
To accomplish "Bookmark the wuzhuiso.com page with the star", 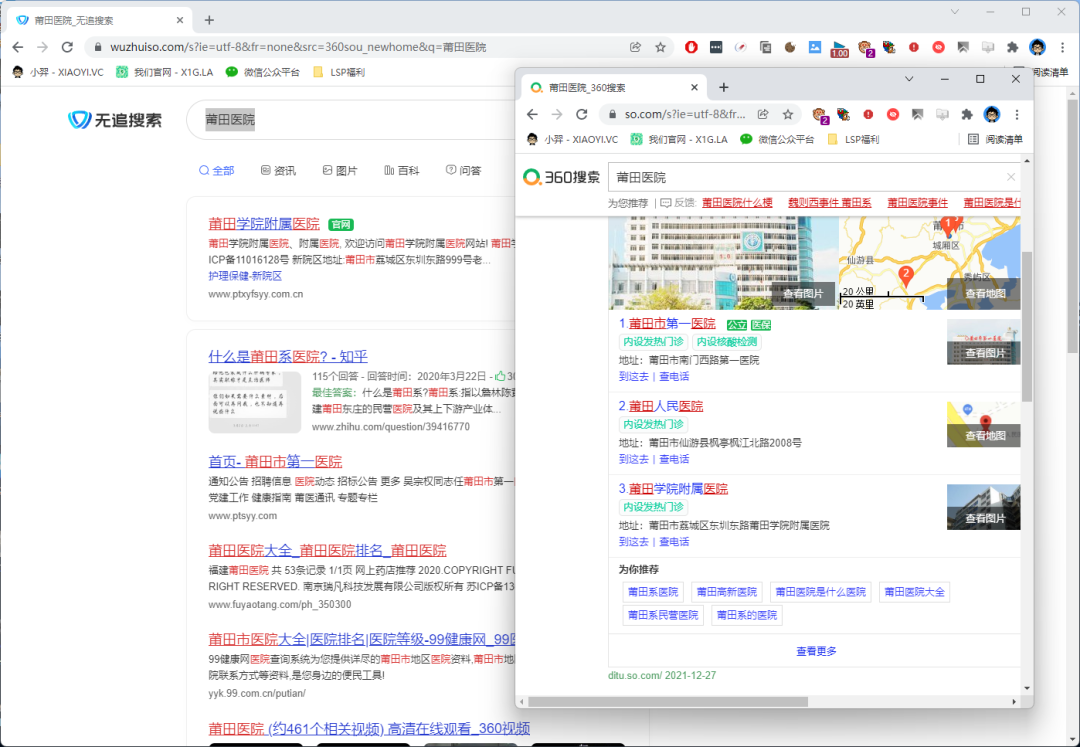I will pyautogui.click(x=661, y=47).
